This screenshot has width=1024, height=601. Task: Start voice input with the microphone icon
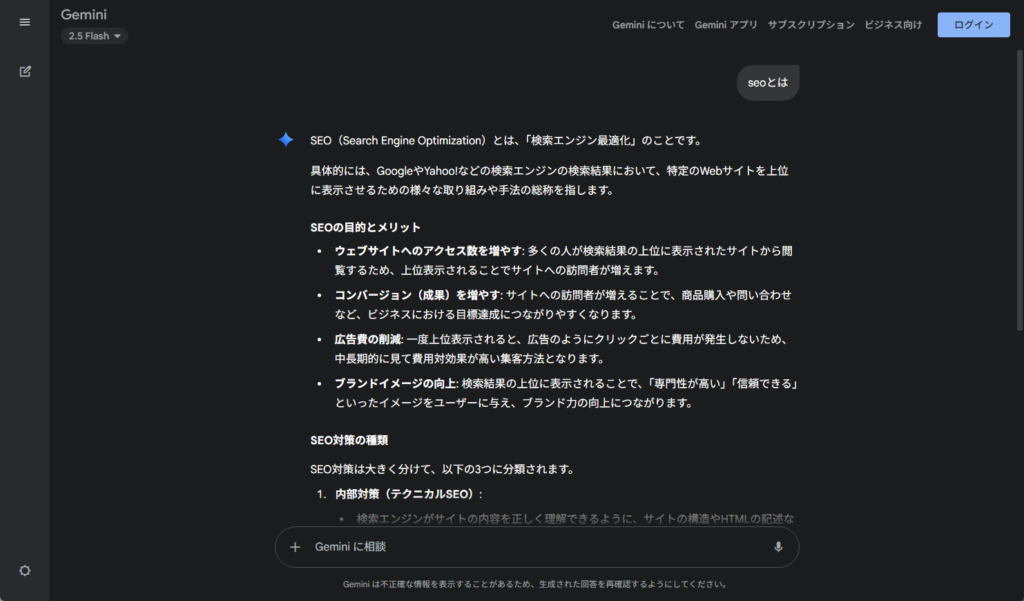(778, 547)
